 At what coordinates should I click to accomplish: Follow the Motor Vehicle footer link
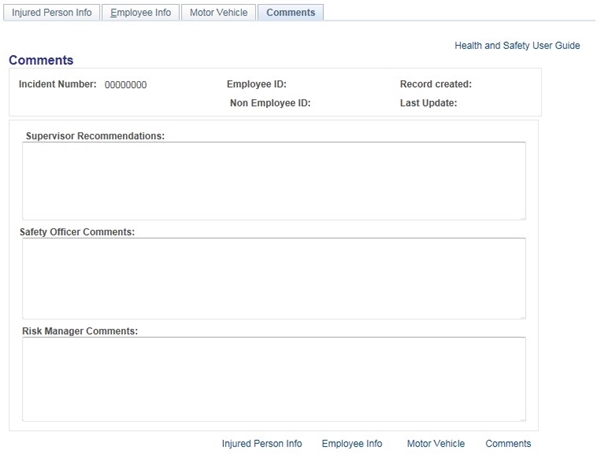[x=436, y=443]
